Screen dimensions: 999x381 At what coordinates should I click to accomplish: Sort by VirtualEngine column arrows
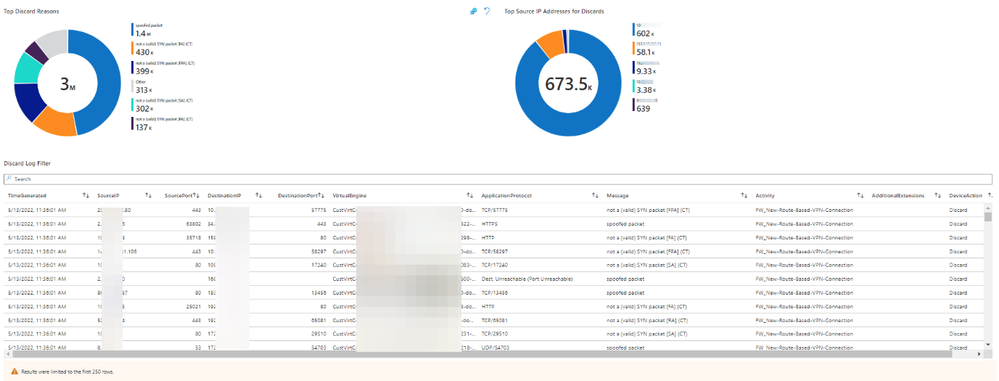(x=470, y=196)
